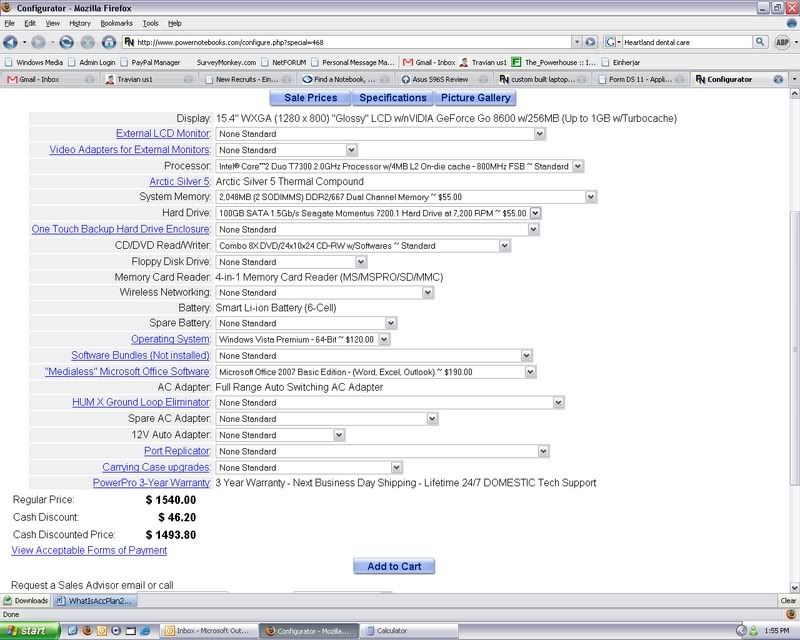Image resolution: width=800 pixels, height=640 pixels.
Task: Click in the URL address field
Action: point(352,42)
